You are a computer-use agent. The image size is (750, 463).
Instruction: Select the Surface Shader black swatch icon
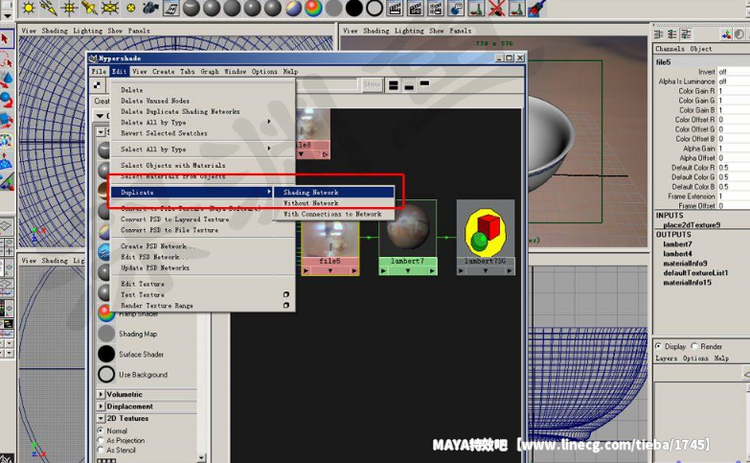106,354
